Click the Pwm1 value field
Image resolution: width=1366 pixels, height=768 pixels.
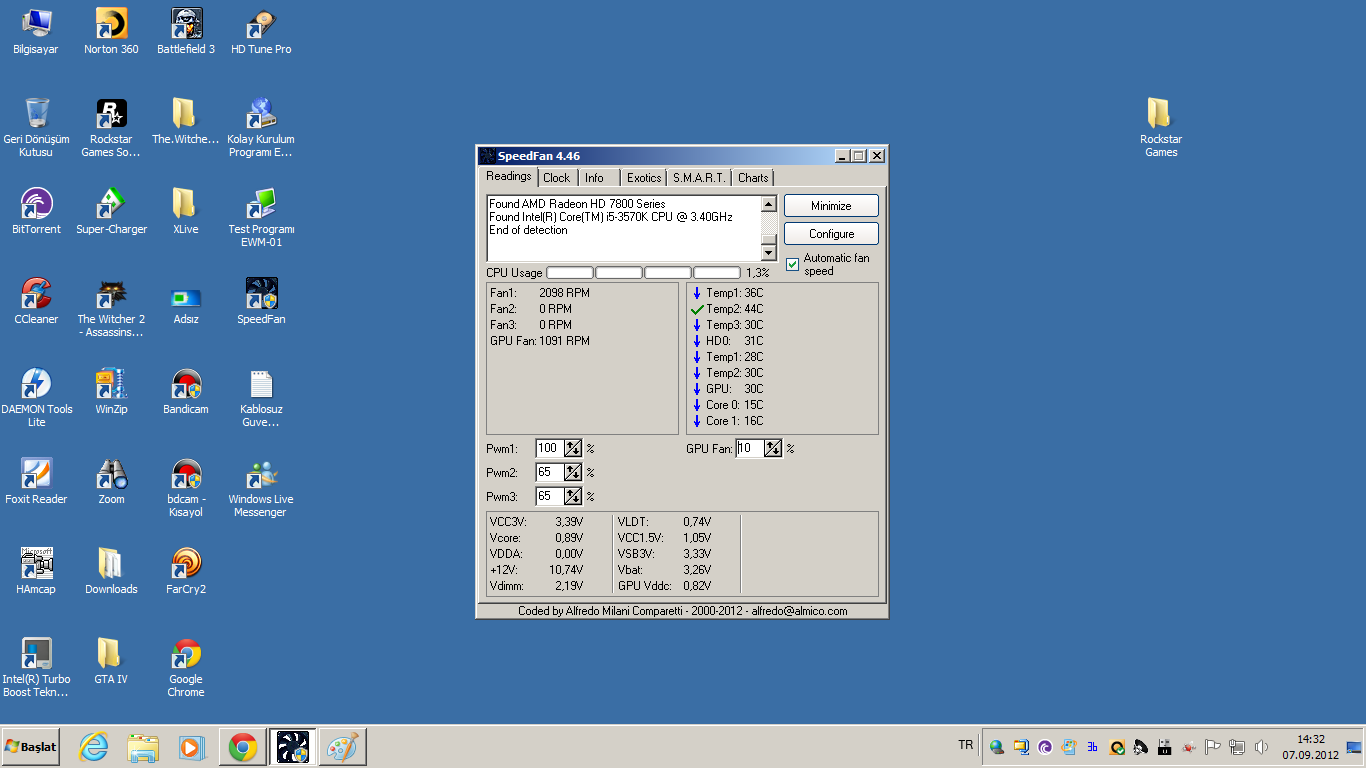[x=550, y=449]
